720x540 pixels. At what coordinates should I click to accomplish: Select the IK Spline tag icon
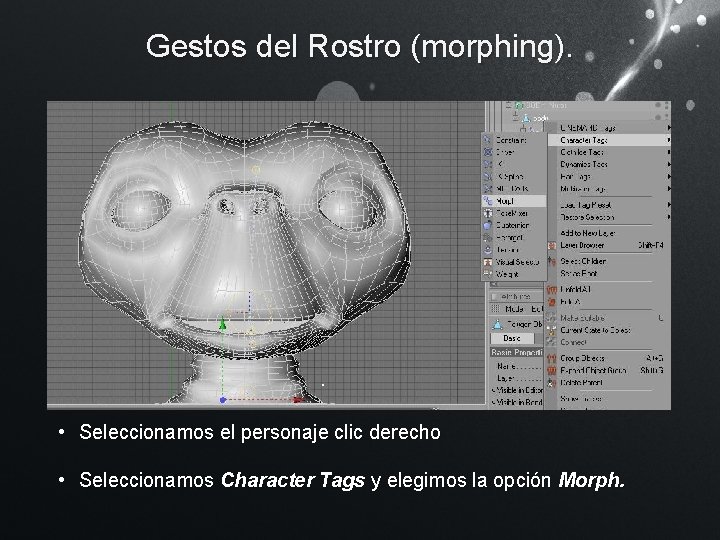[488, 176]
